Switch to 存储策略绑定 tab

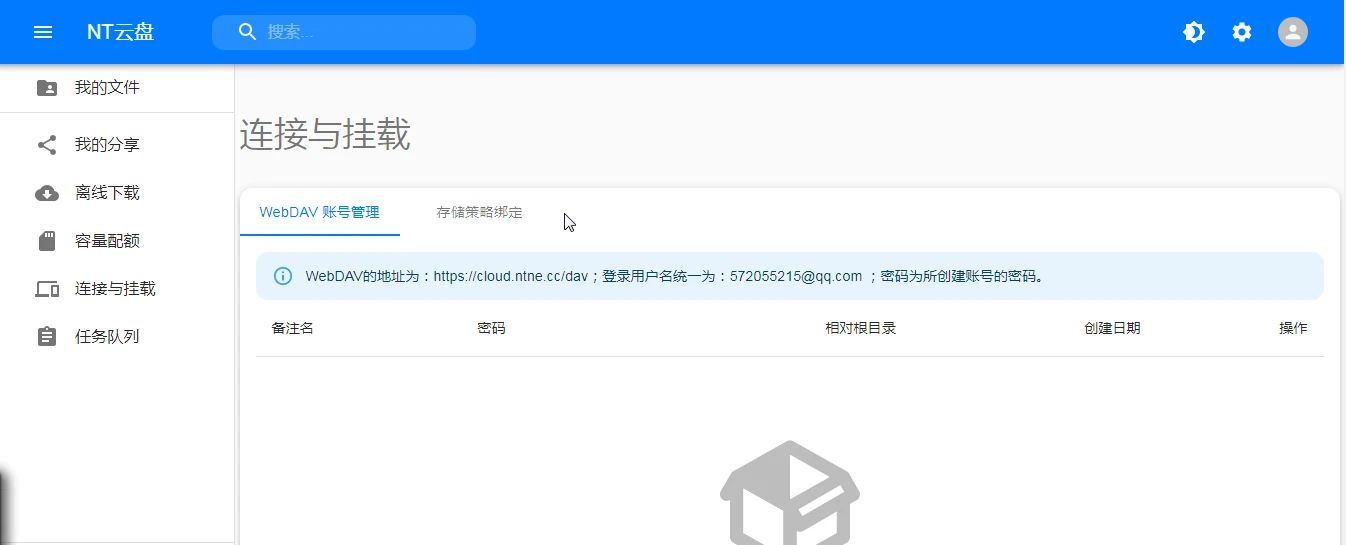click(479, 212)
